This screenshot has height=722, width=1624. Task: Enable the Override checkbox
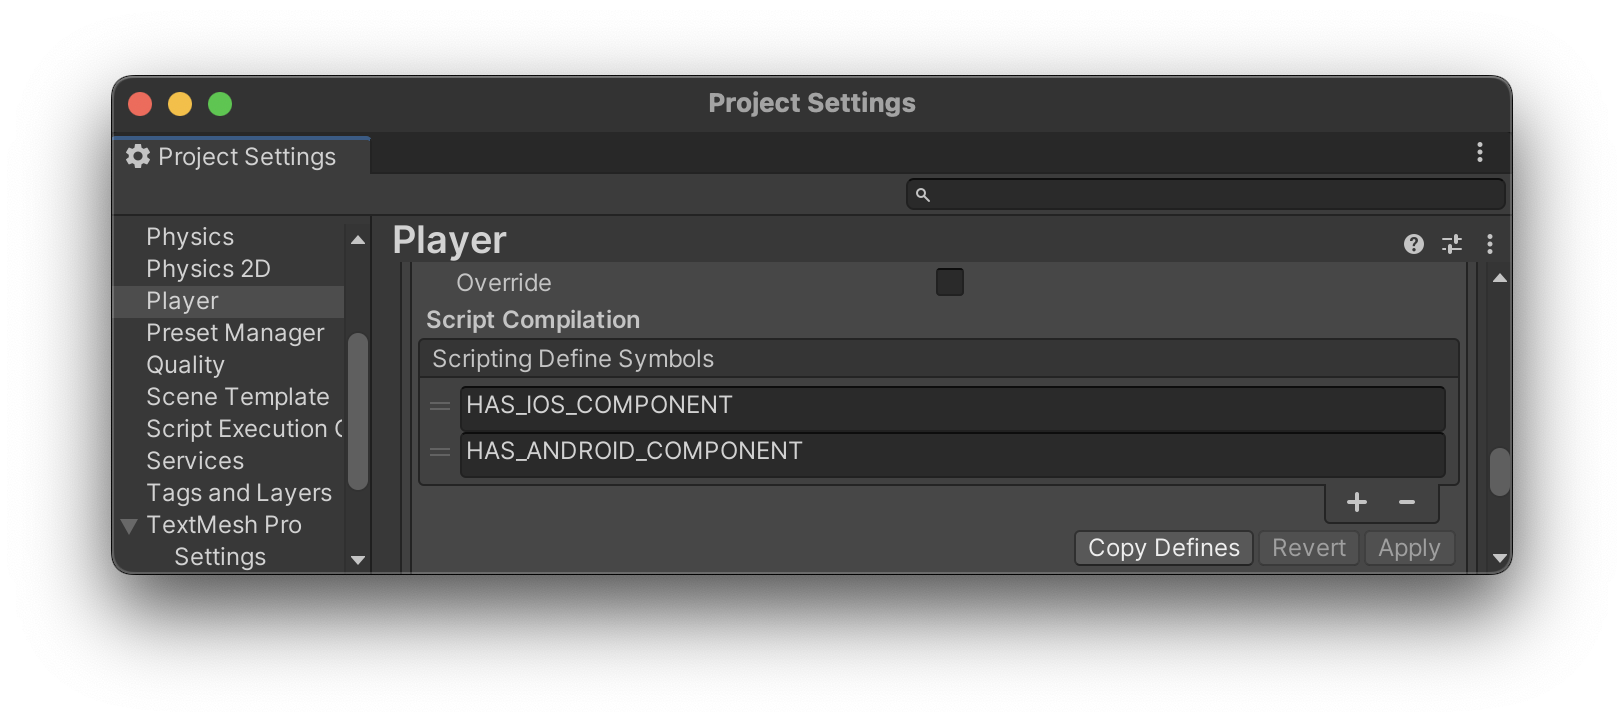[950, 282]
